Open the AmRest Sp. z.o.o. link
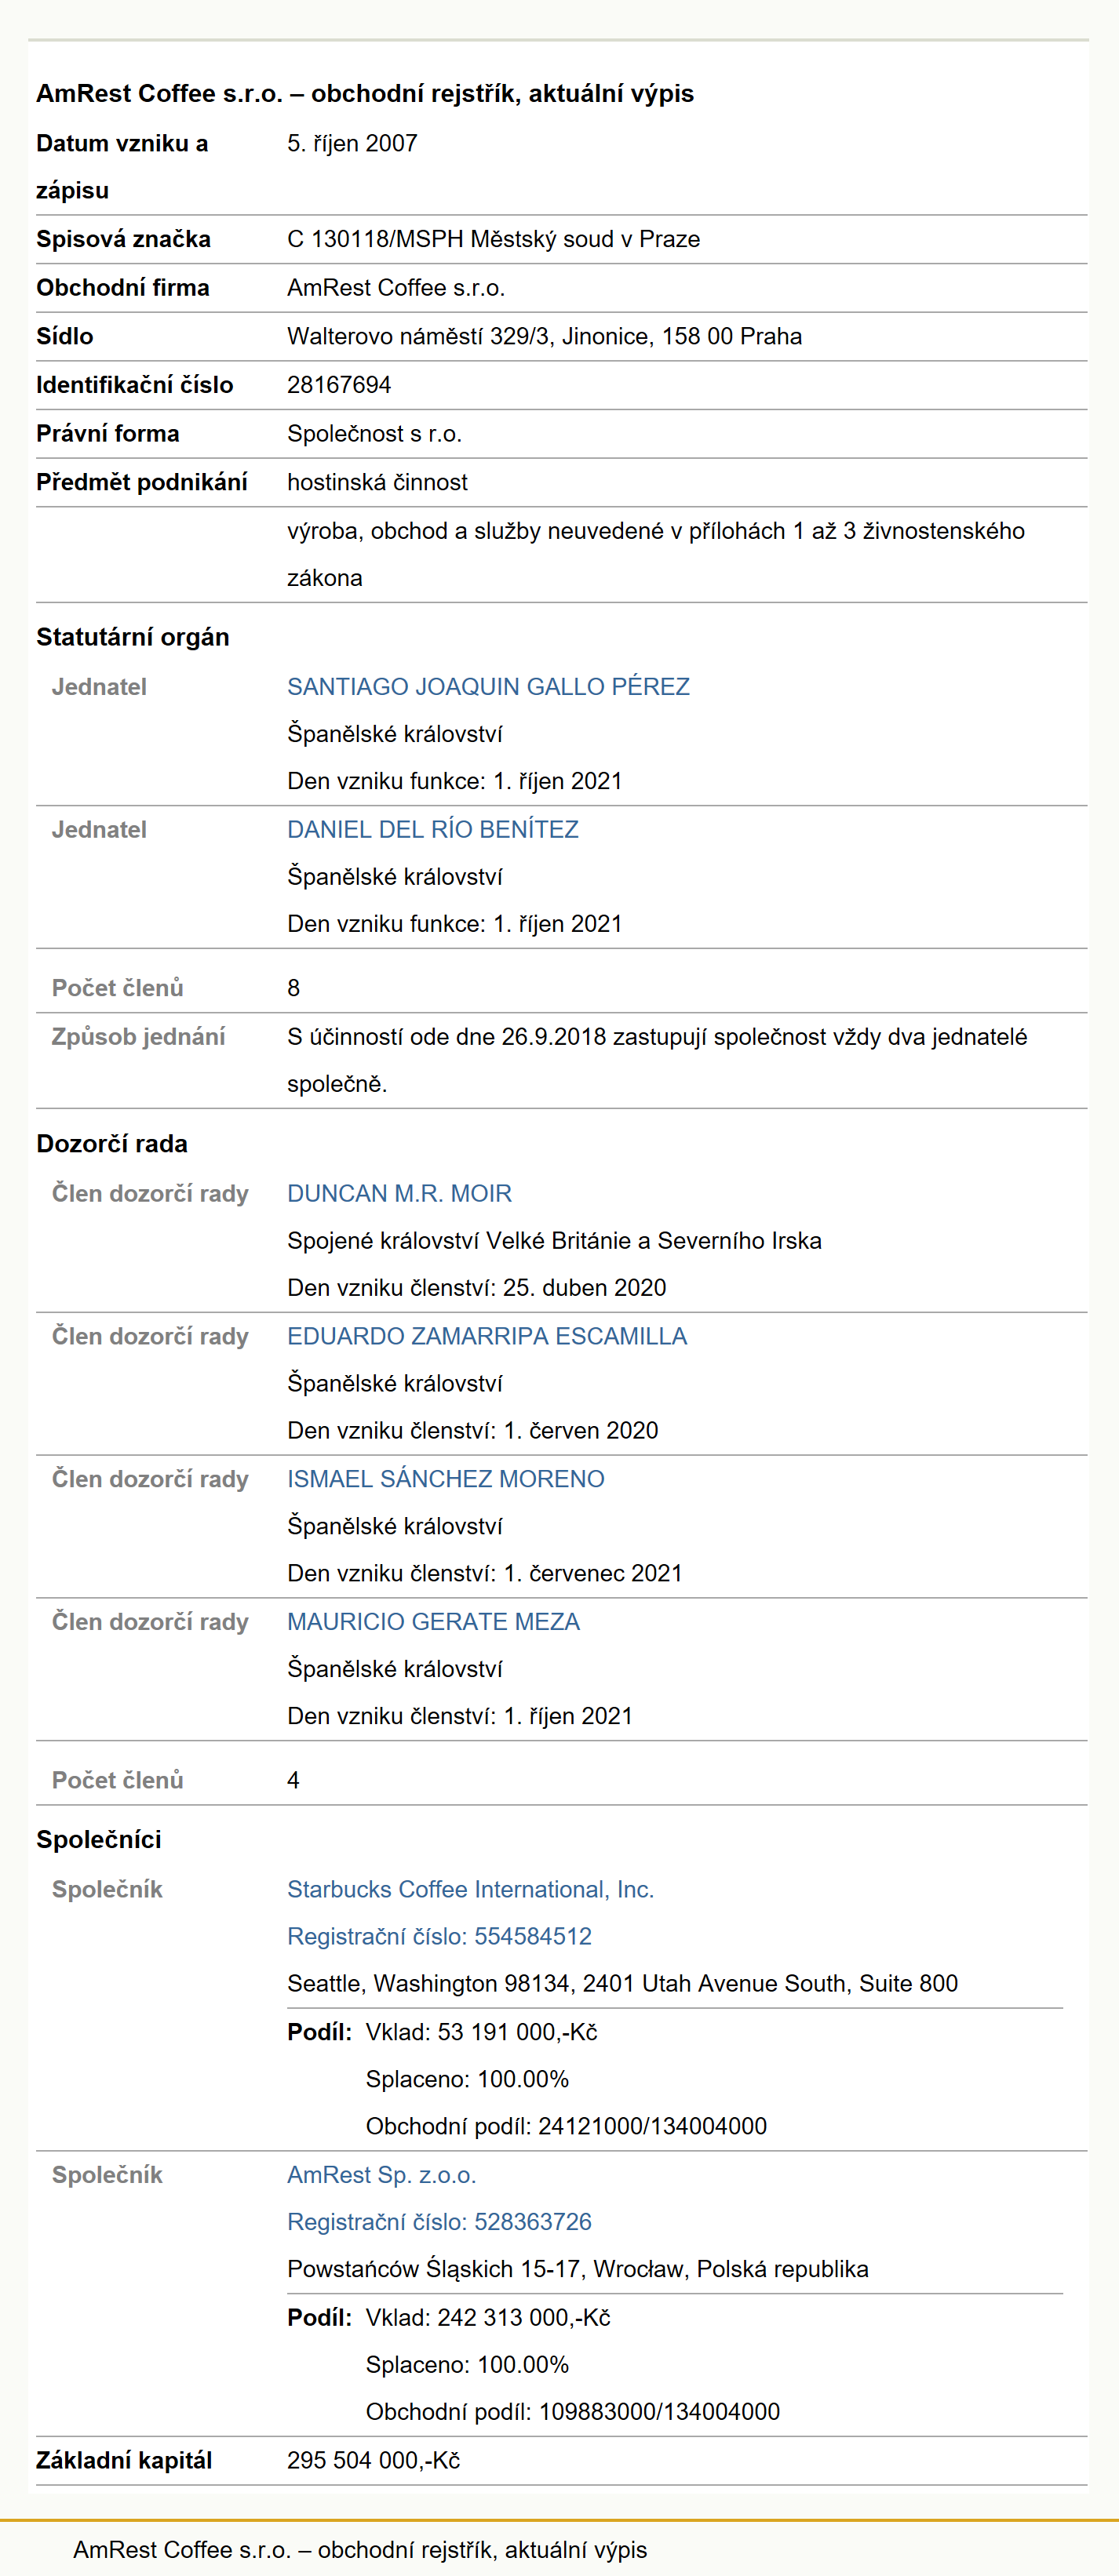This screenshot has width=1119, height=2576. pos(381,2175)
